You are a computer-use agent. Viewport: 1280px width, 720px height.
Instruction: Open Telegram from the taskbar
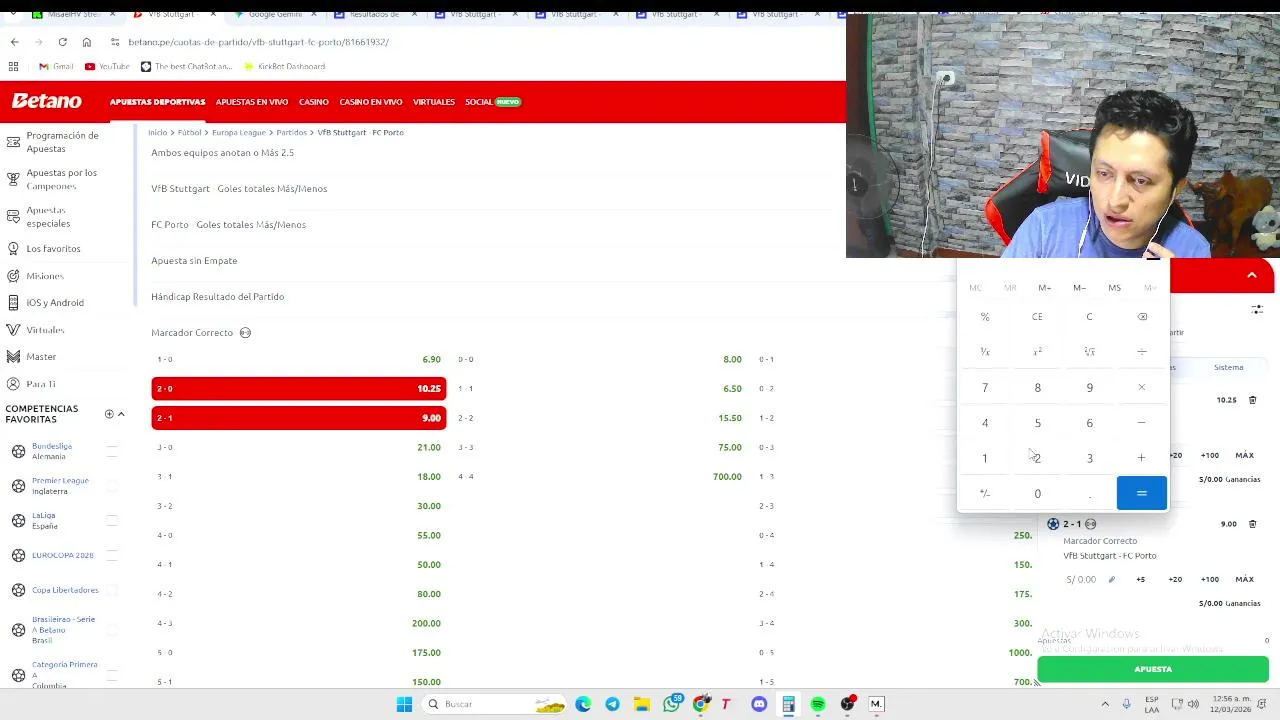pos(612,704)
